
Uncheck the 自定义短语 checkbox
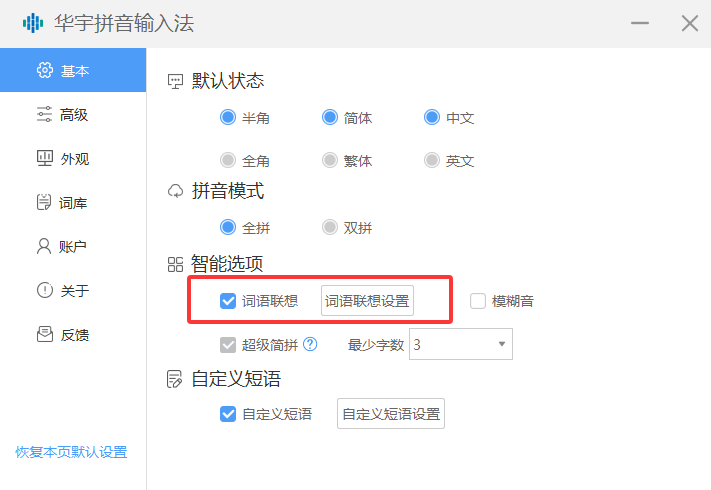tap(228, 414)
